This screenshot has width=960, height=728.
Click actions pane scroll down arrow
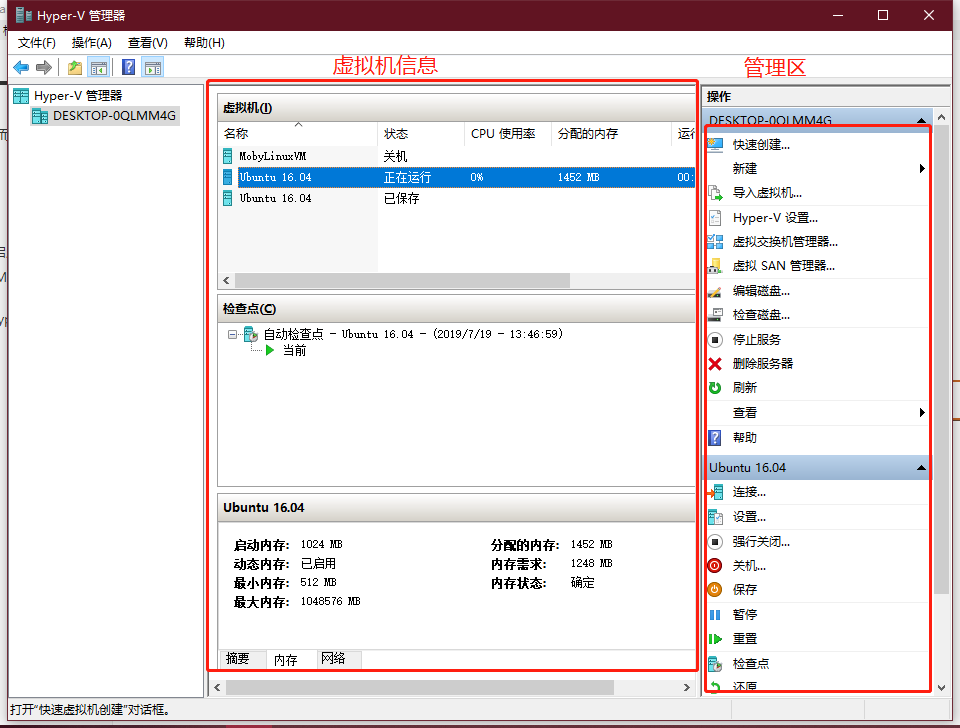coord(942,688)
